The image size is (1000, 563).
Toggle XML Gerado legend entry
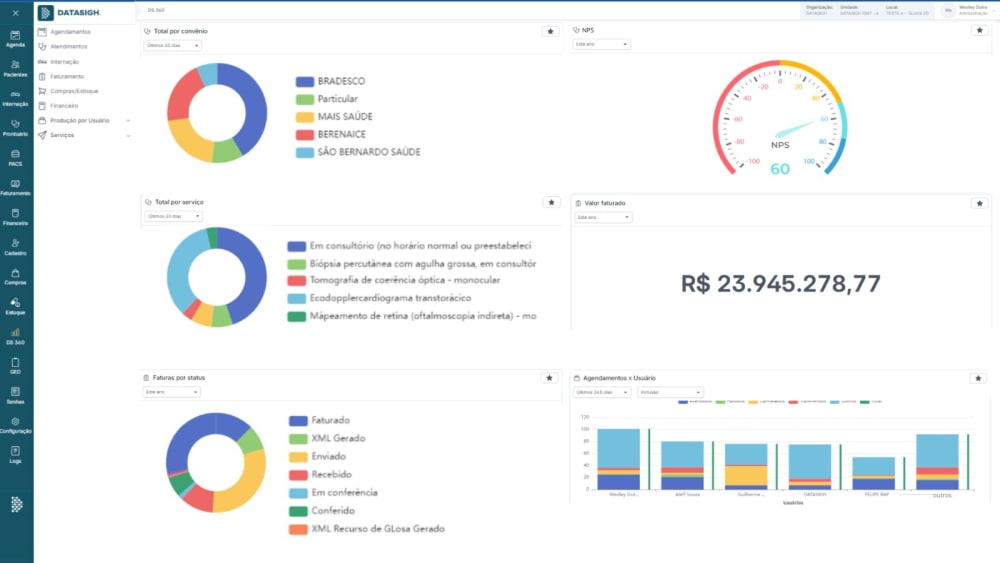point(327,439)
